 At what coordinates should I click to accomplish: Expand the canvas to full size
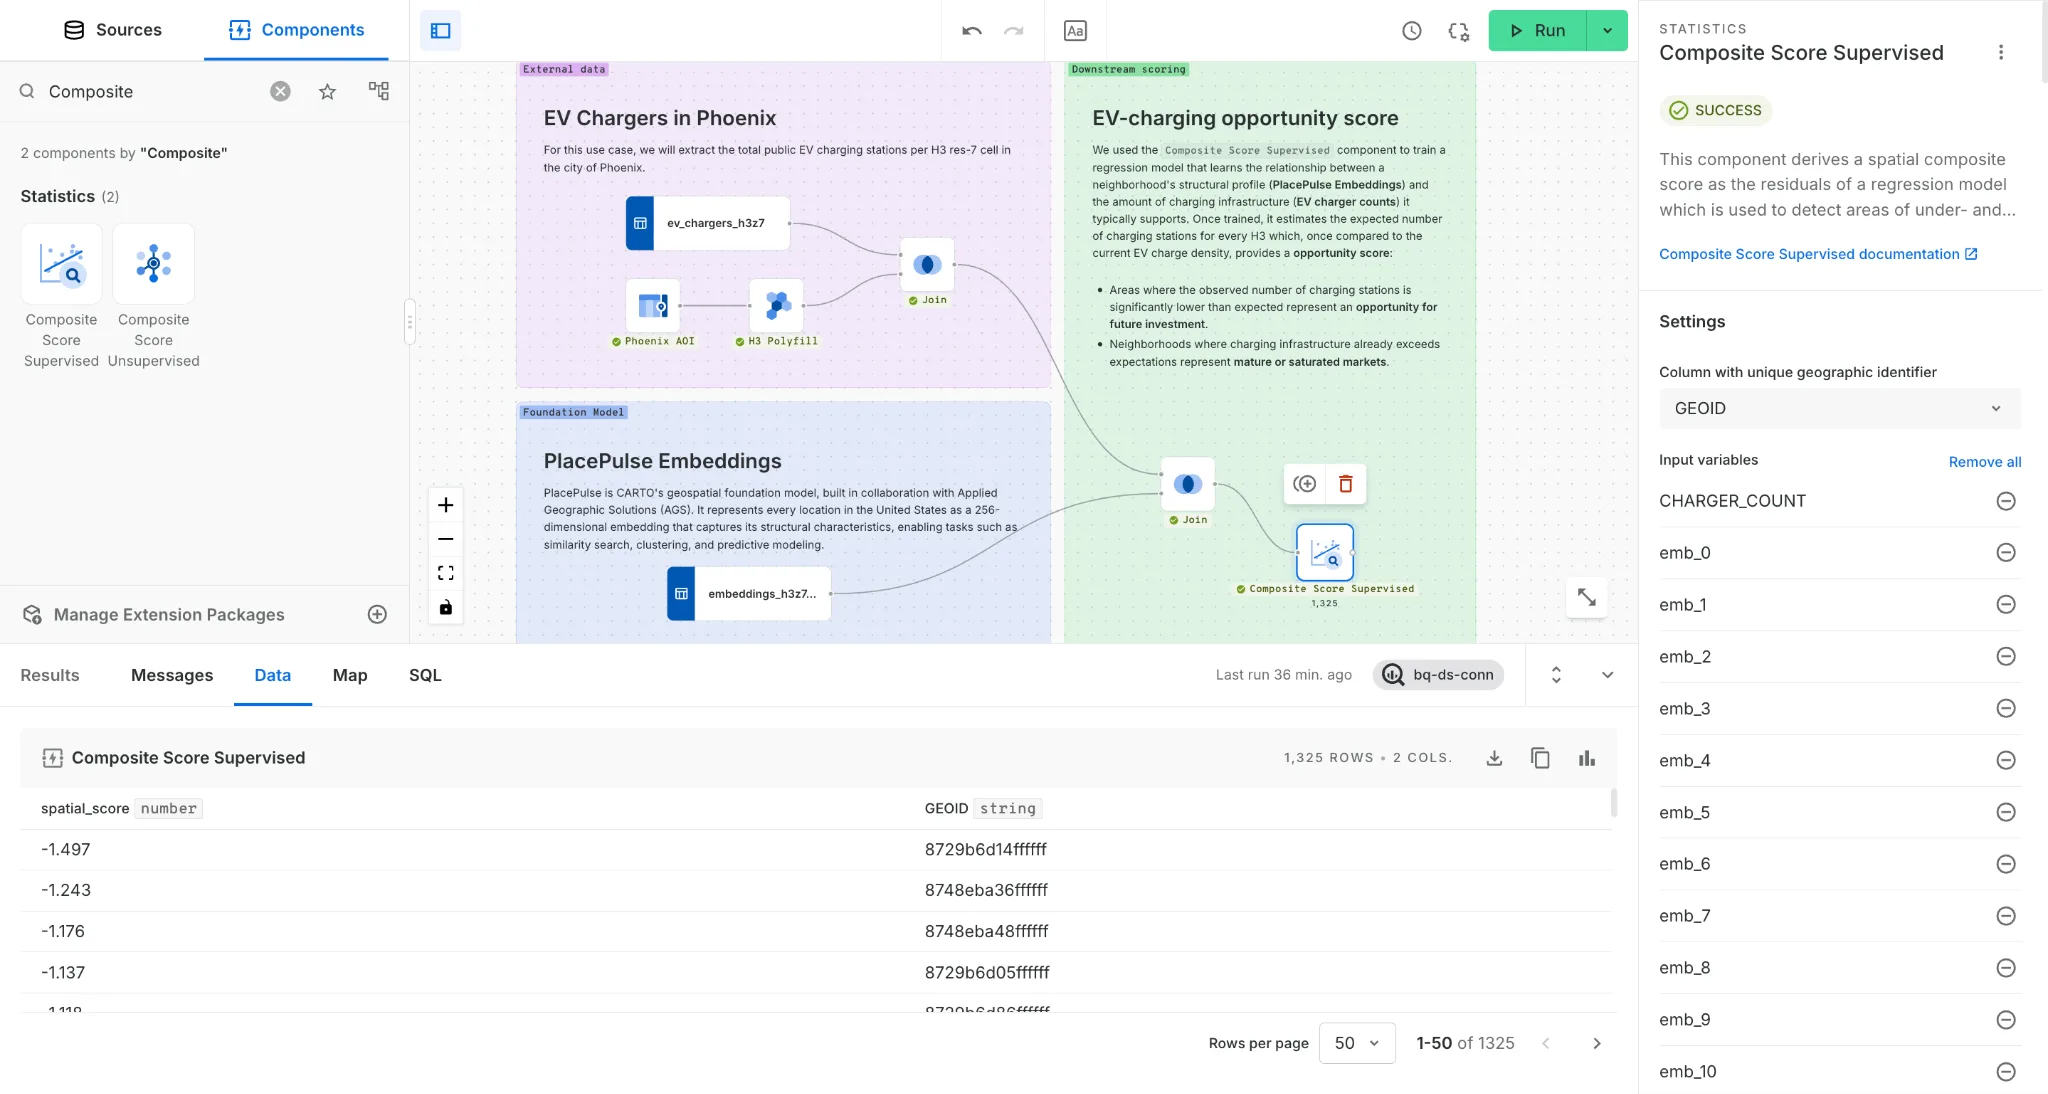pos(1587,597)
